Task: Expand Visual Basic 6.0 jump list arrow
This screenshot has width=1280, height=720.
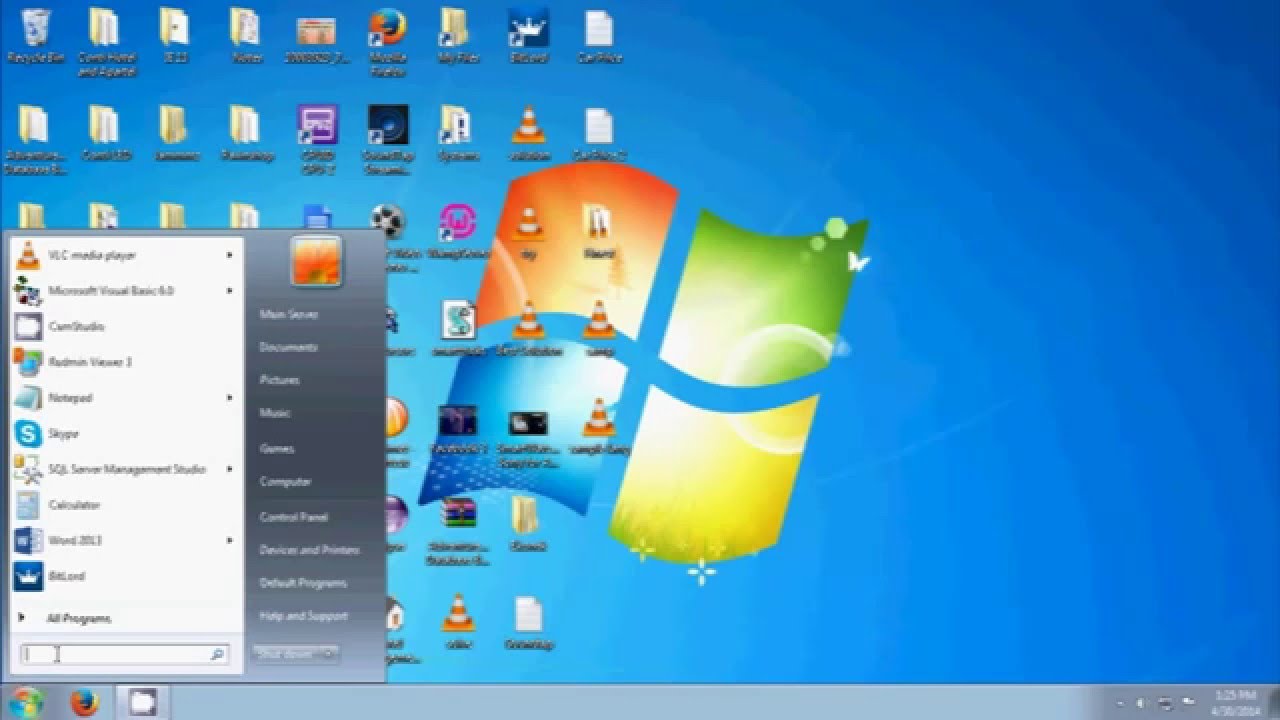Action: 229,291
